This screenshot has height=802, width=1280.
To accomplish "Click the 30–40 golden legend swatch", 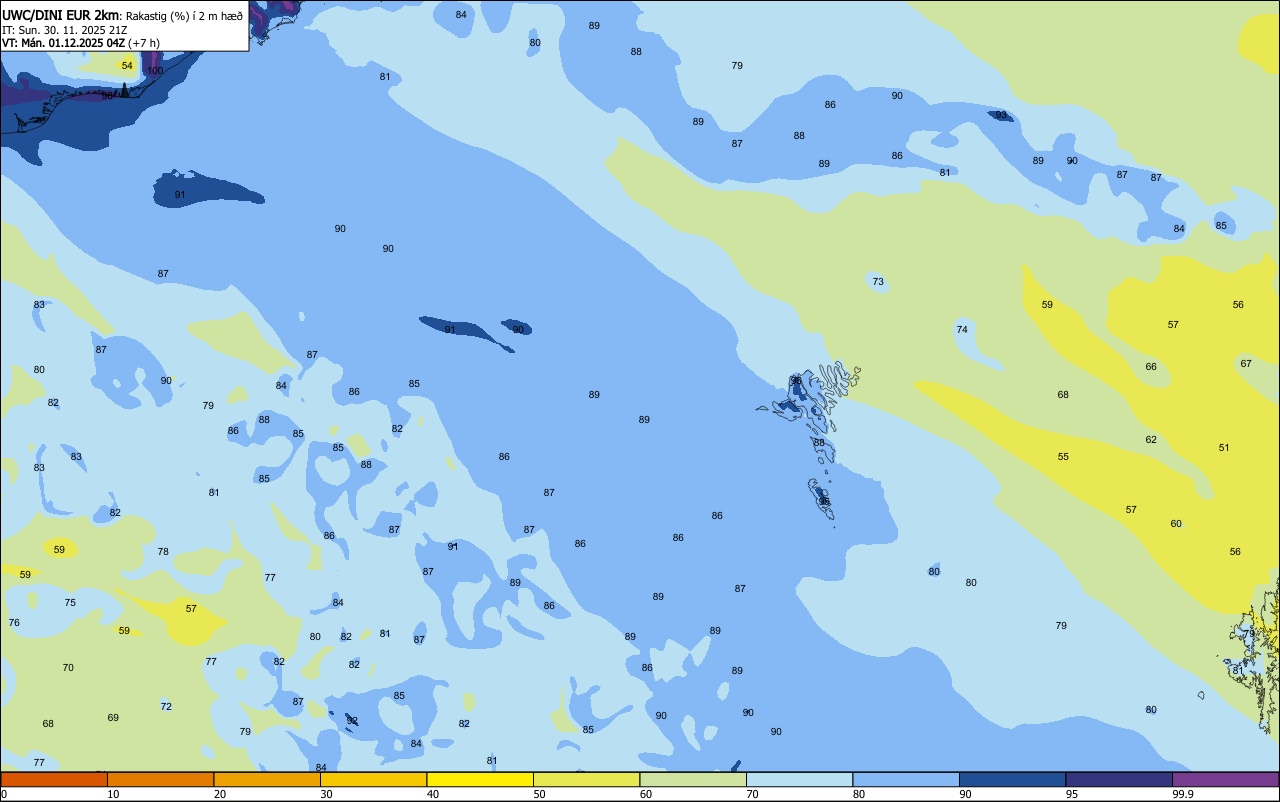I will (373, 779).
